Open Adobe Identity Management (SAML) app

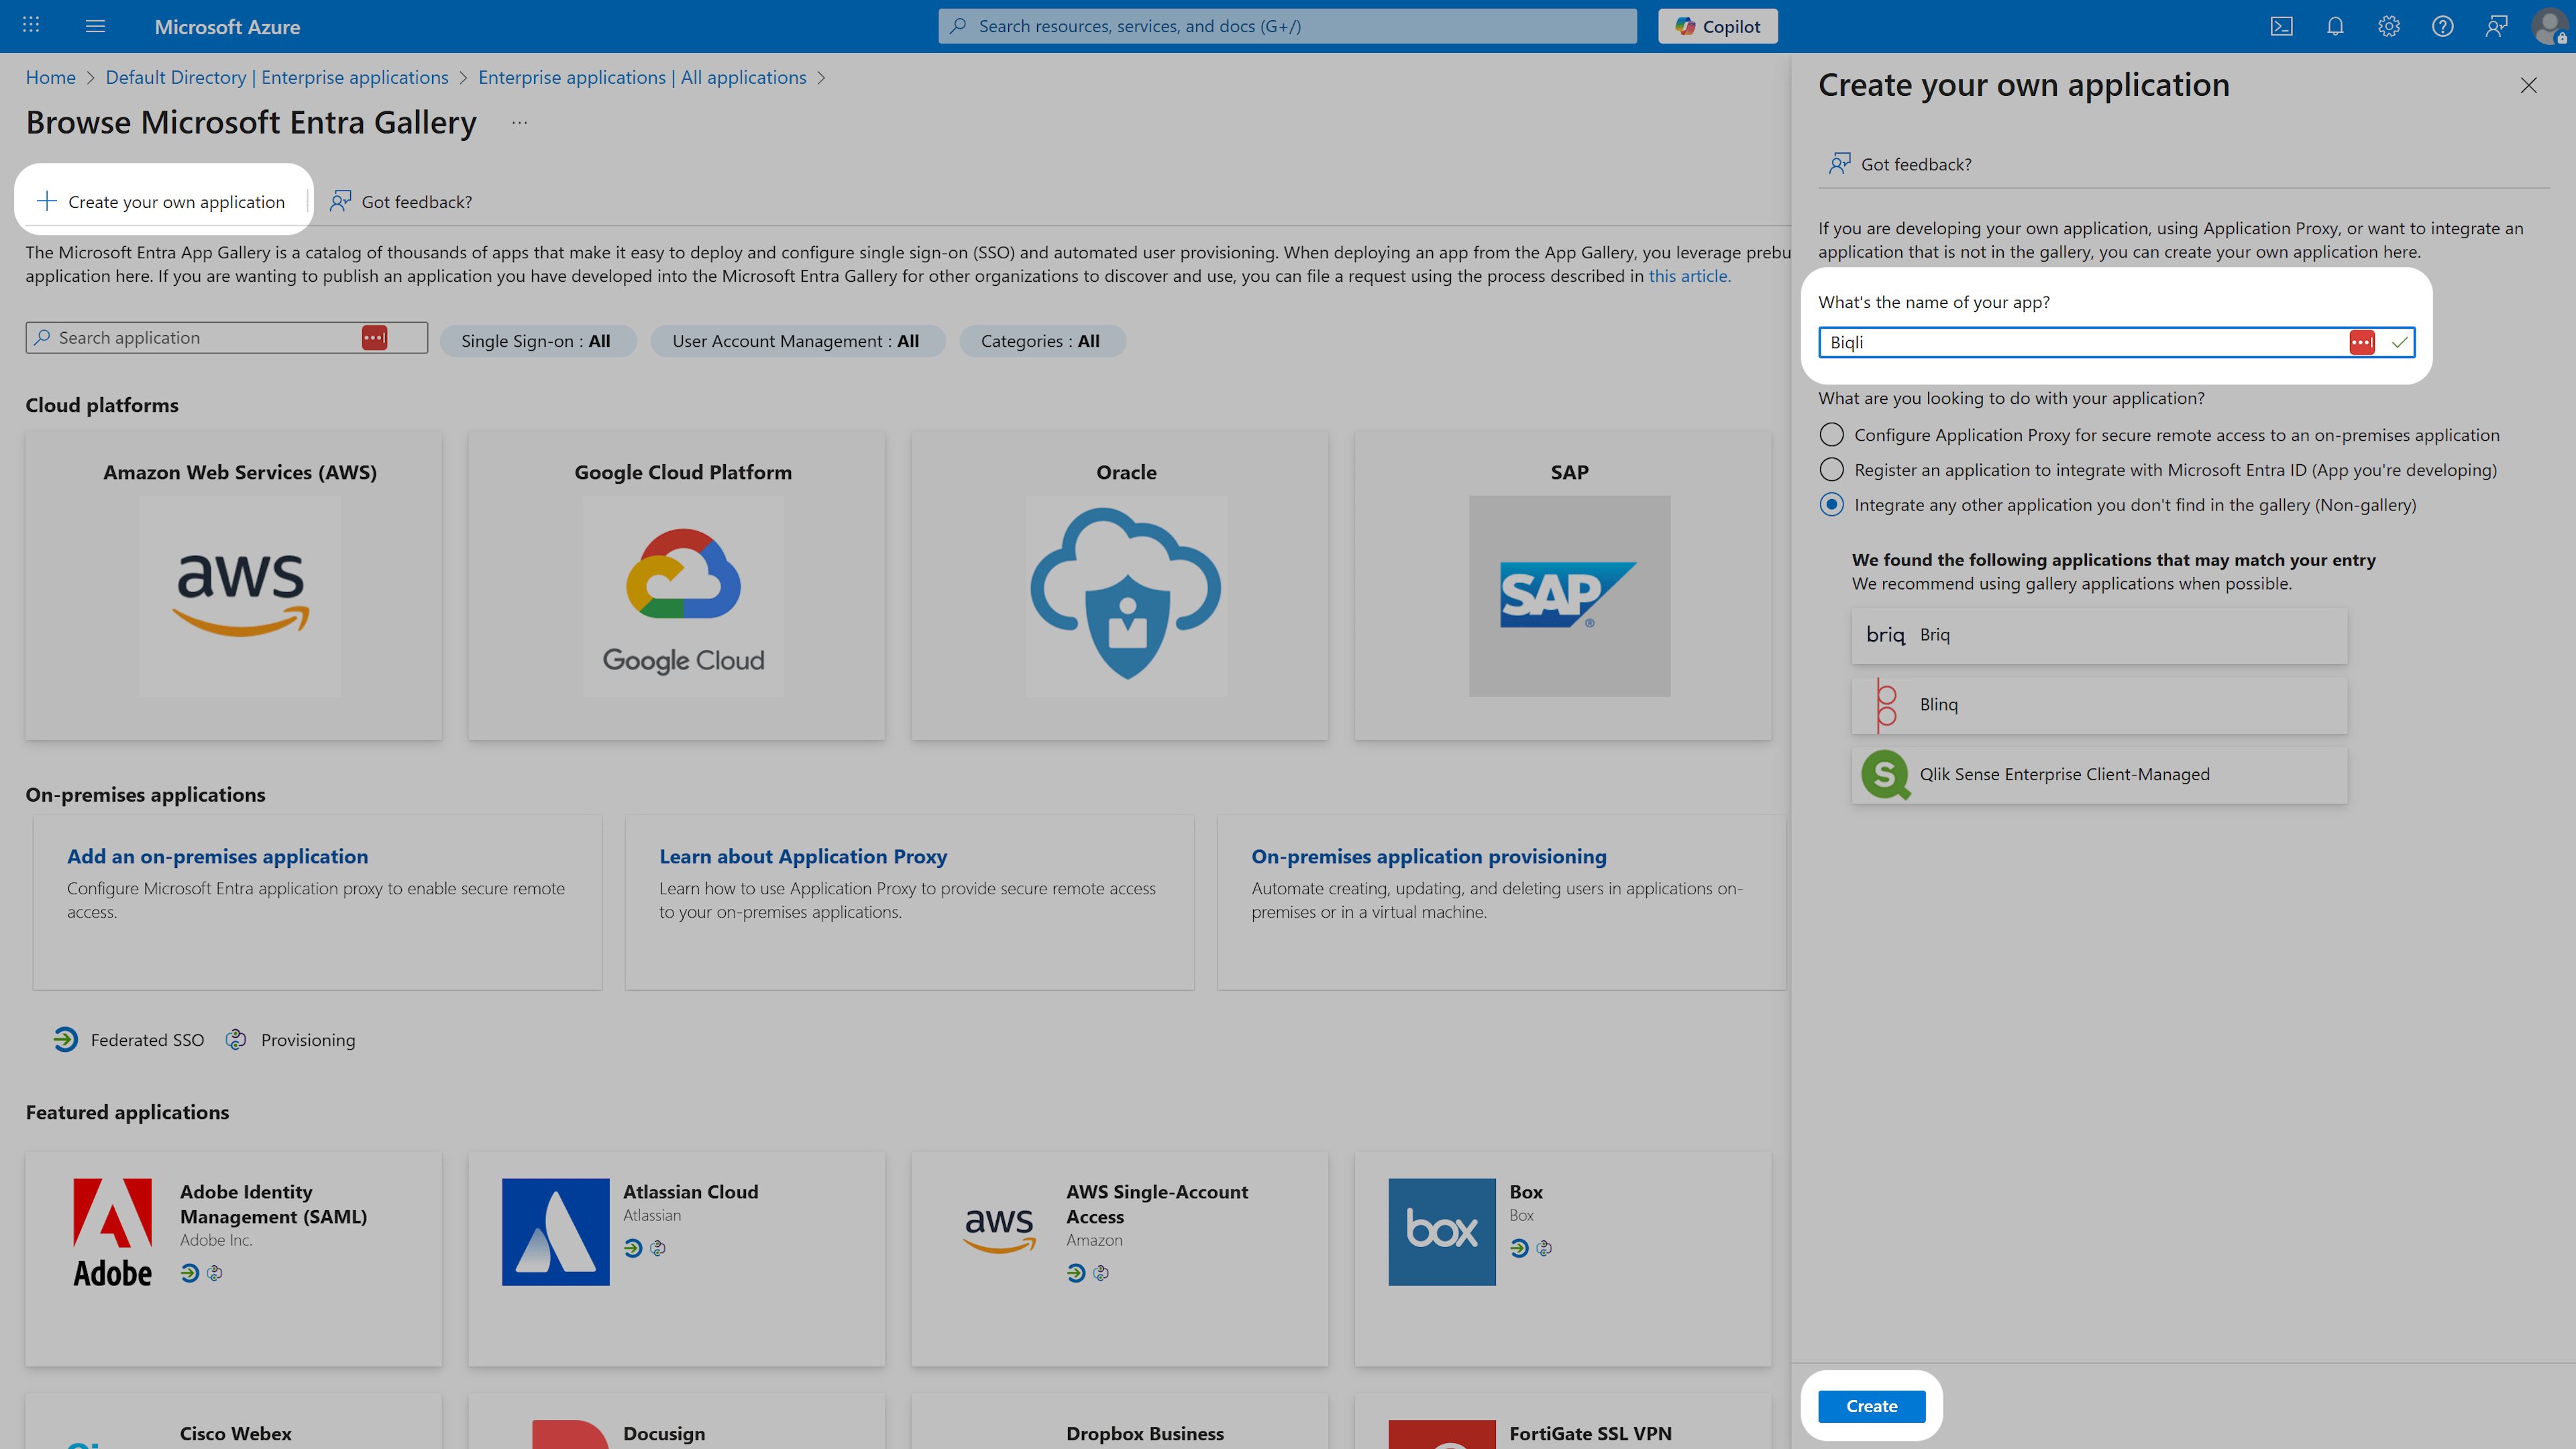234,1258
